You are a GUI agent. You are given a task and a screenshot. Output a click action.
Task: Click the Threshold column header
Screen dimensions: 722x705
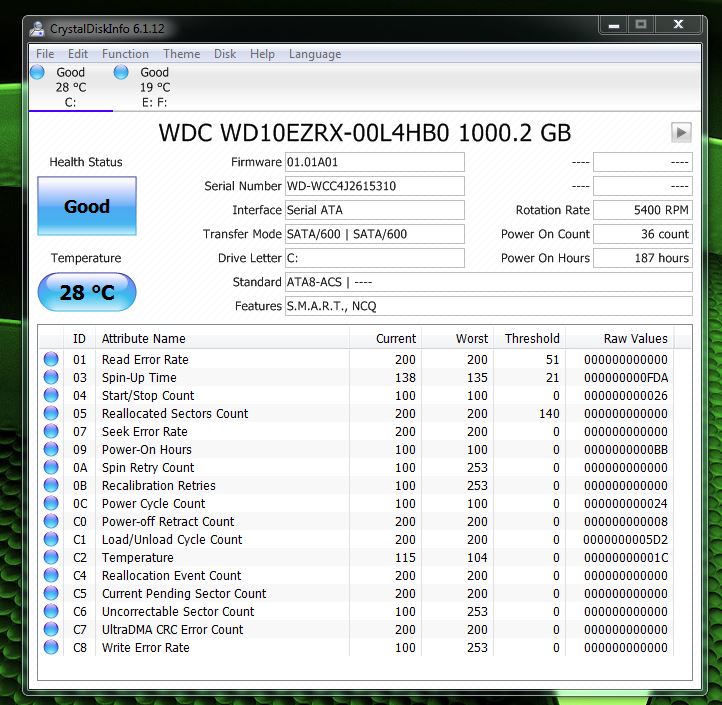(530, 338)
